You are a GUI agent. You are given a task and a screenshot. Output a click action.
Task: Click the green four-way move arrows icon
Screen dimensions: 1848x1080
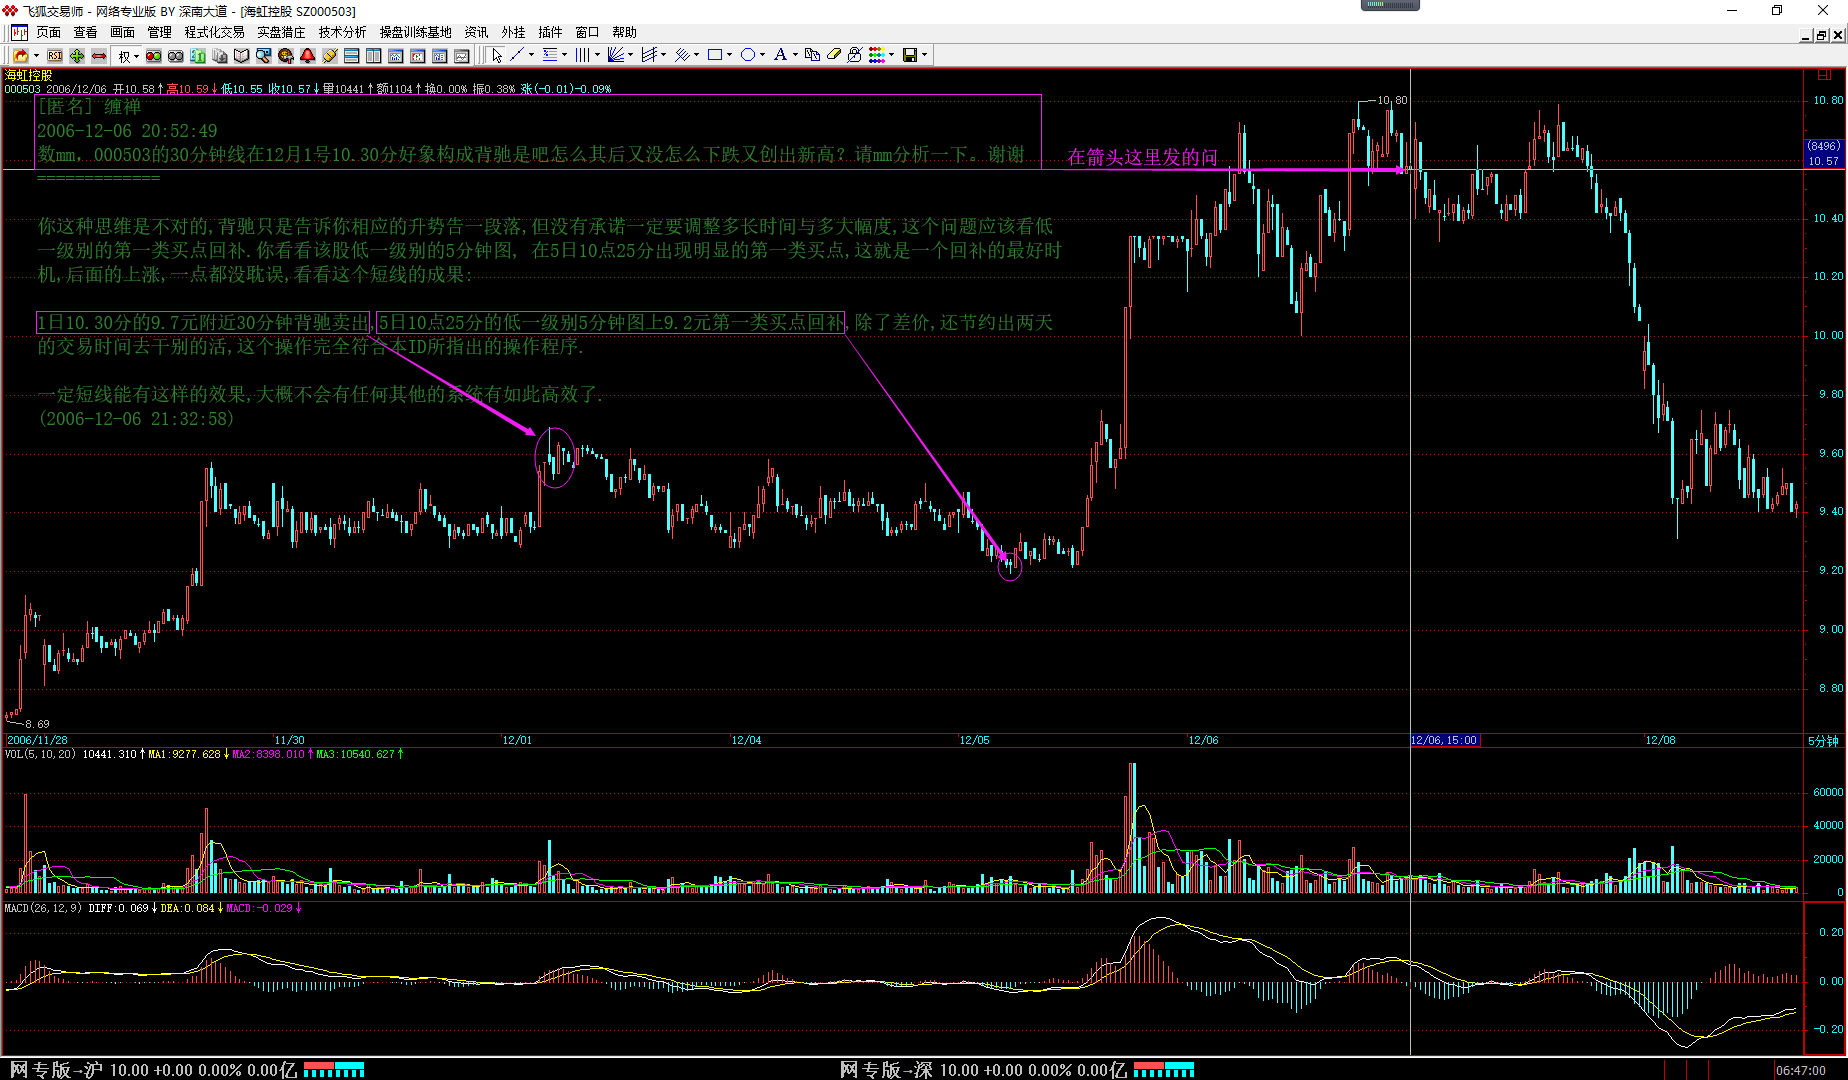77,56
